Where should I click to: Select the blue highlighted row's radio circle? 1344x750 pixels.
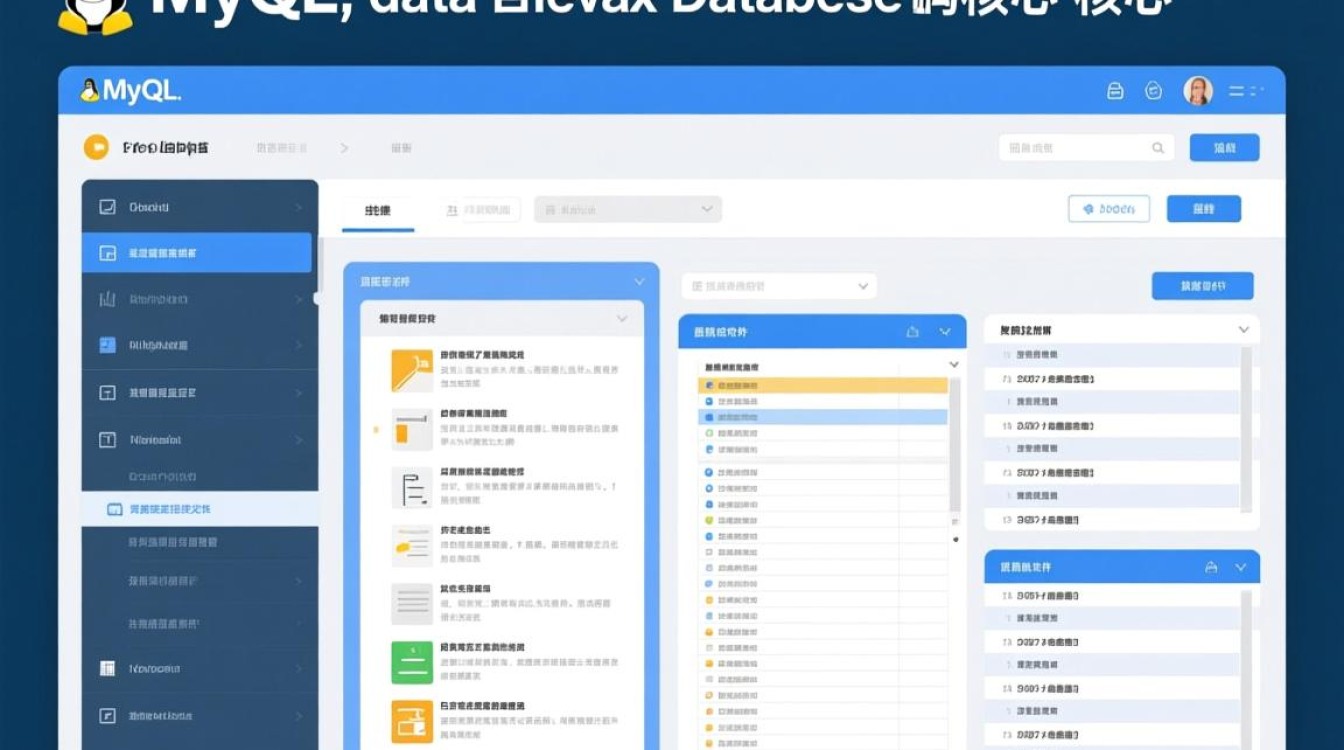point(709,417)
